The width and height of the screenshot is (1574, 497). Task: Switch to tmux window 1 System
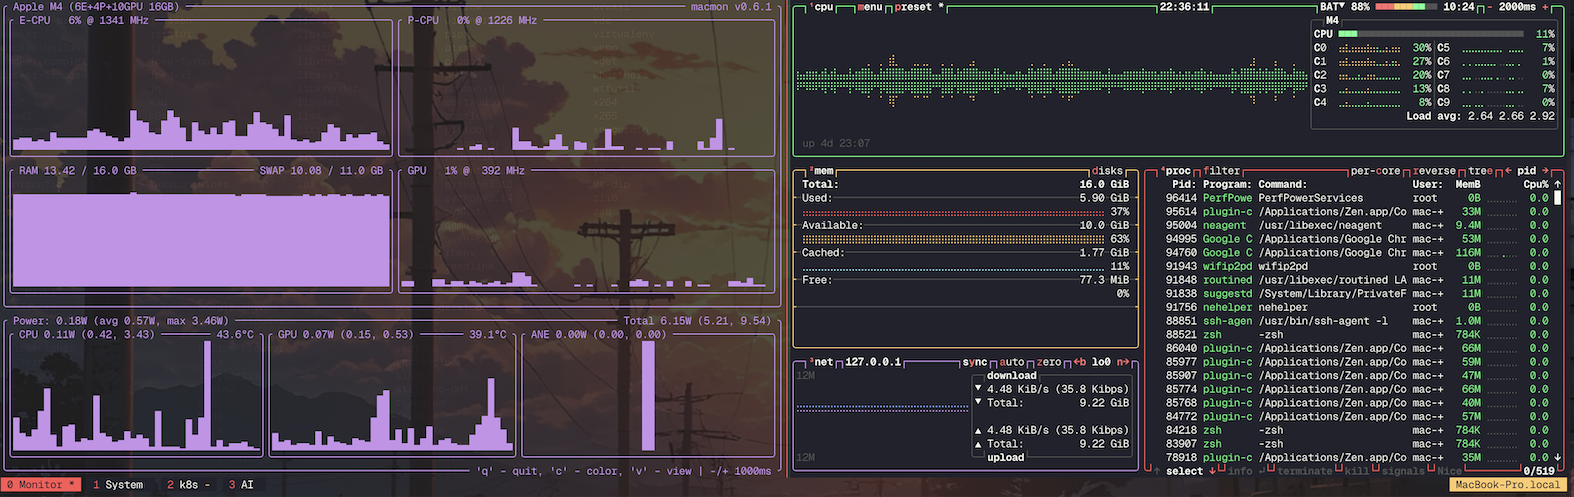(118, 485)
